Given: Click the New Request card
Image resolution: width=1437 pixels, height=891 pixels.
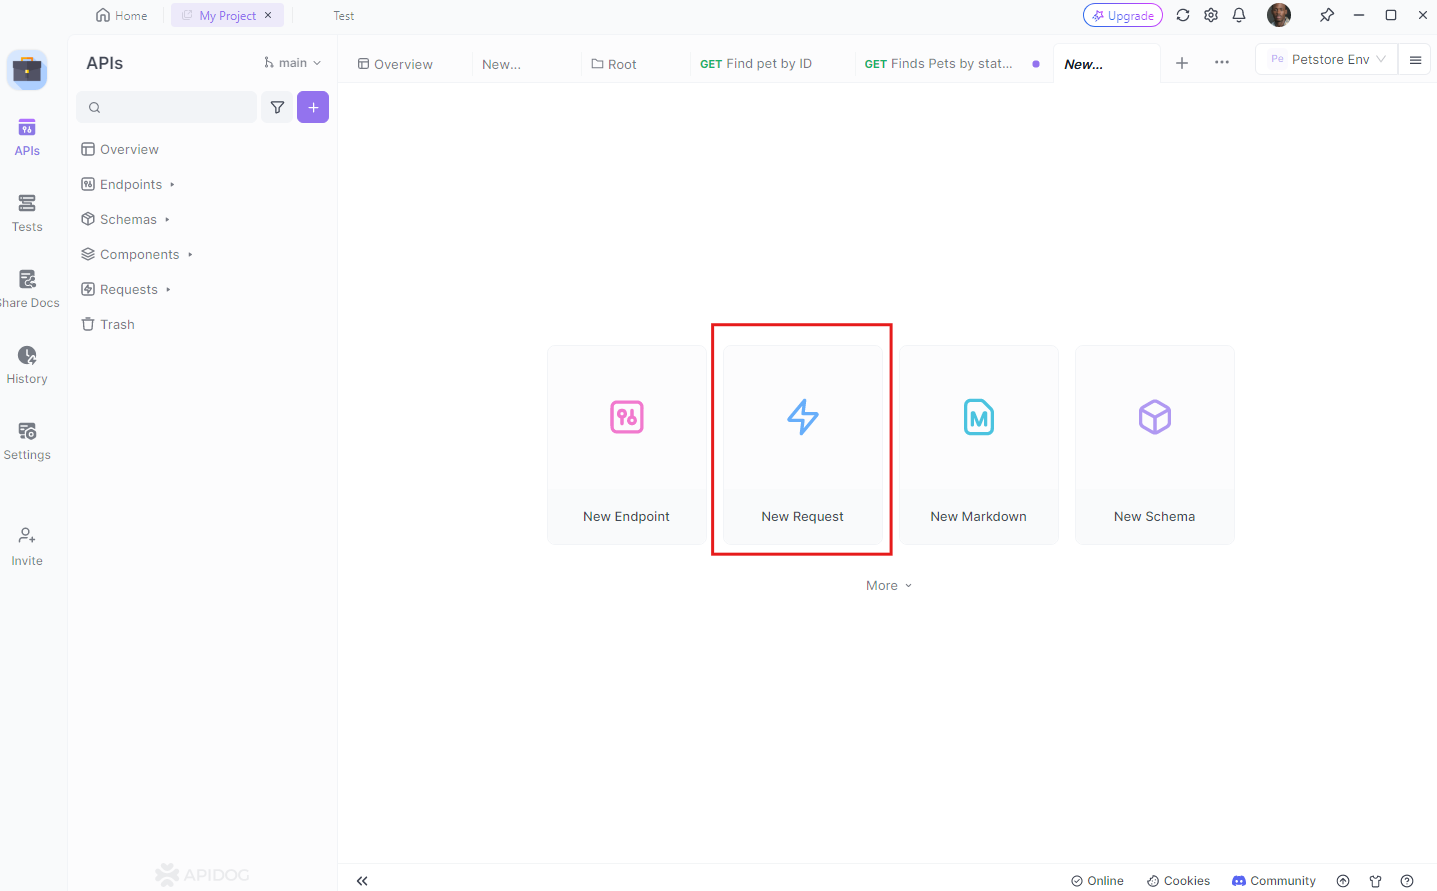Looking at the screenshot, I should click(803, 445).
